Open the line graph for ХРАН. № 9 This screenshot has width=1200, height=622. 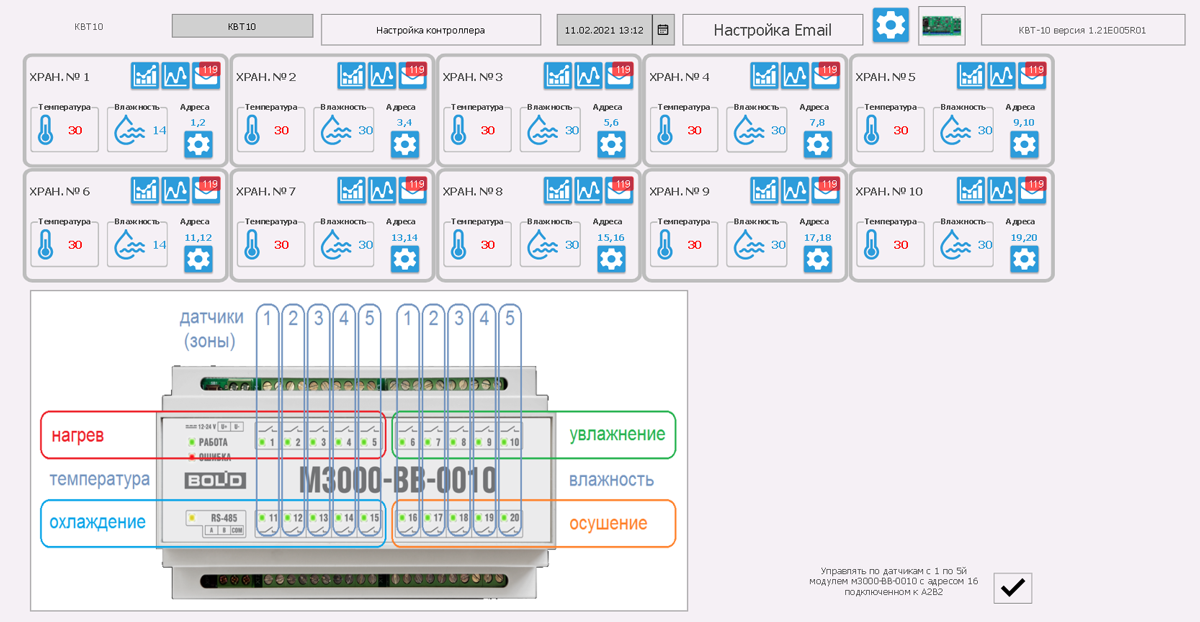tap(795, 189)
